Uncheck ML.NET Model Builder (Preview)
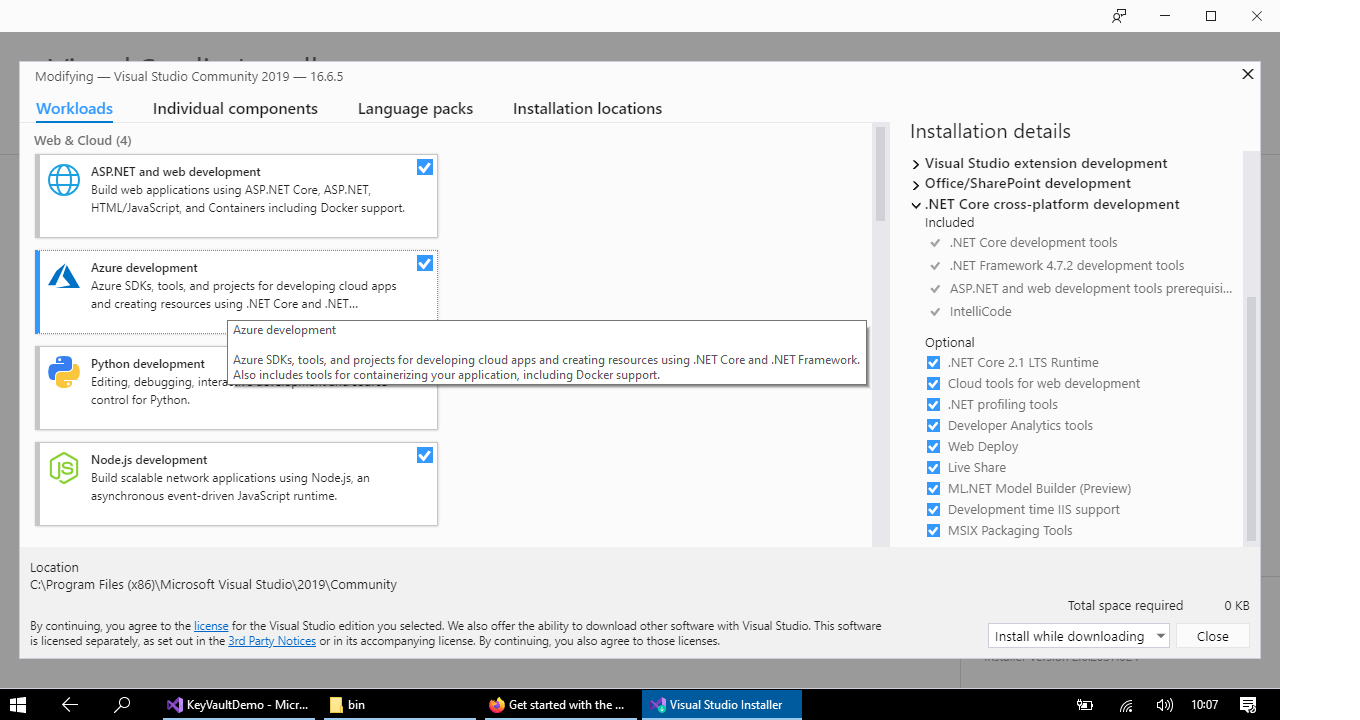This screenshot has height=720, width=1360. pyautogui.click(x=933, y=488)
